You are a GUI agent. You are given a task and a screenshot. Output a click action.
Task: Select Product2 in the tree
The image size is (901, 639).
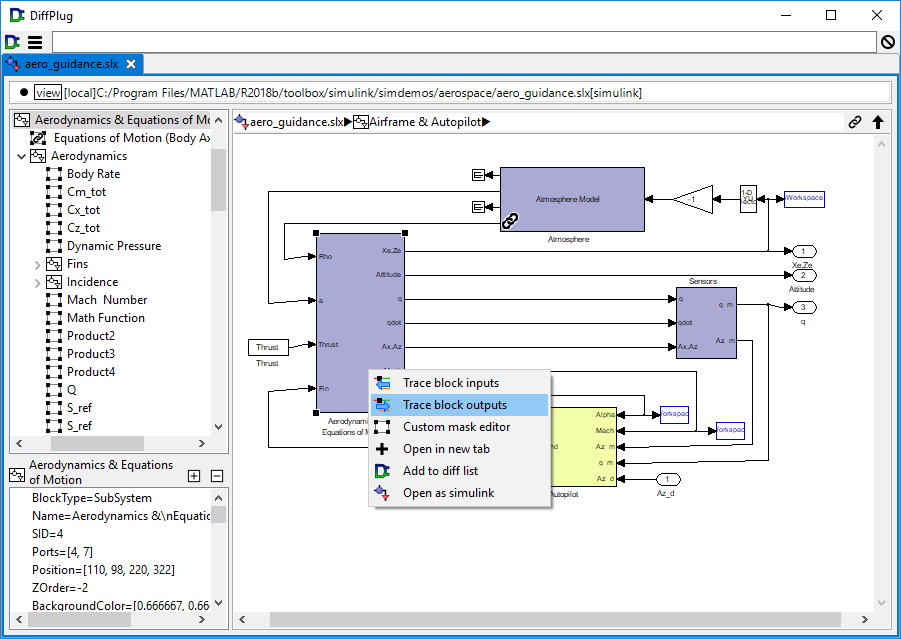[x=81, y=336]
